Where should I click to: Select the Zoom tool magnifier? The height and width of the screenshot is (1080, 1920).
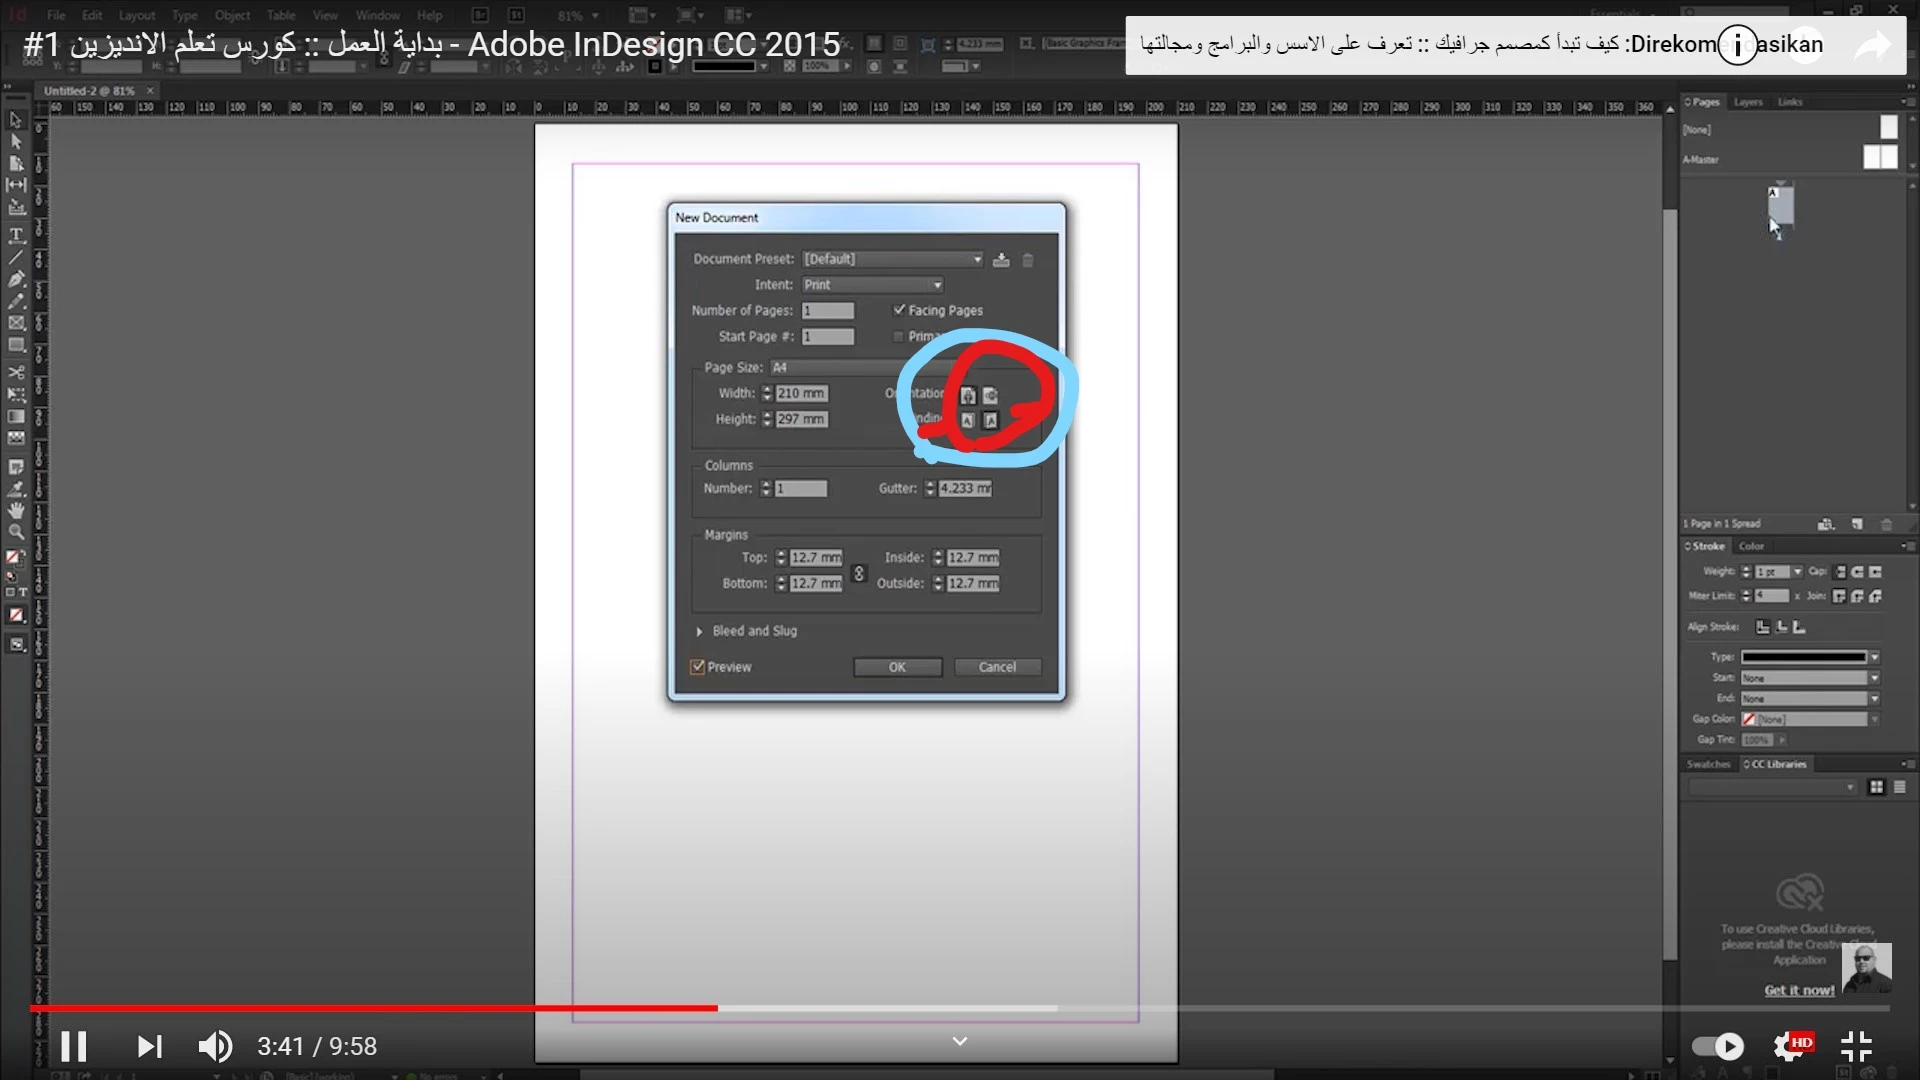pos(16,532)
